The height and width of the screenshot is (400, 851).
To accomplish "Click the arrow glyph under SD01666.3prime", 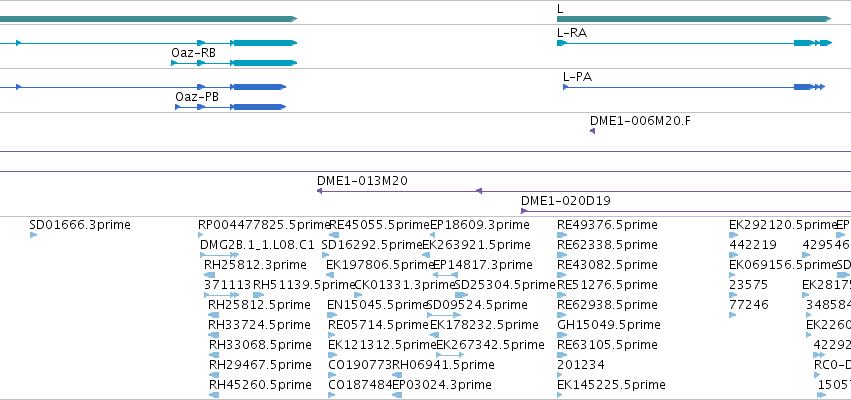I will pyautogui.click(x=34, y=235).
